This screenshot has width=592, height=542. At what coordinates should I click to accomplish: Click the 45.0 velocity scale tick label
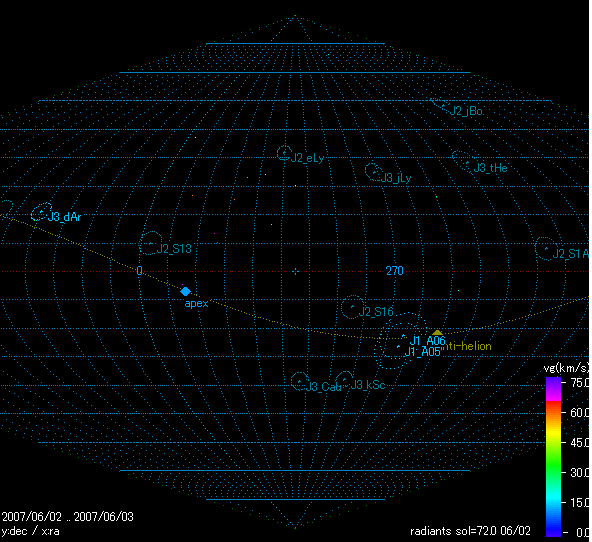[580, 442]
